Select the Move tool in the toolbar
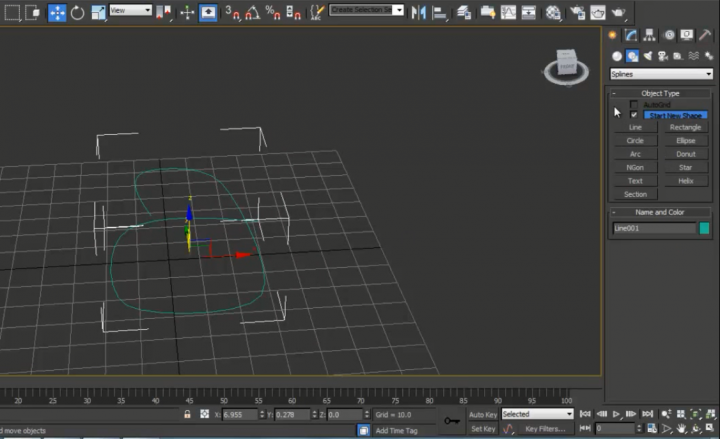720x439 pixels. 56,13
